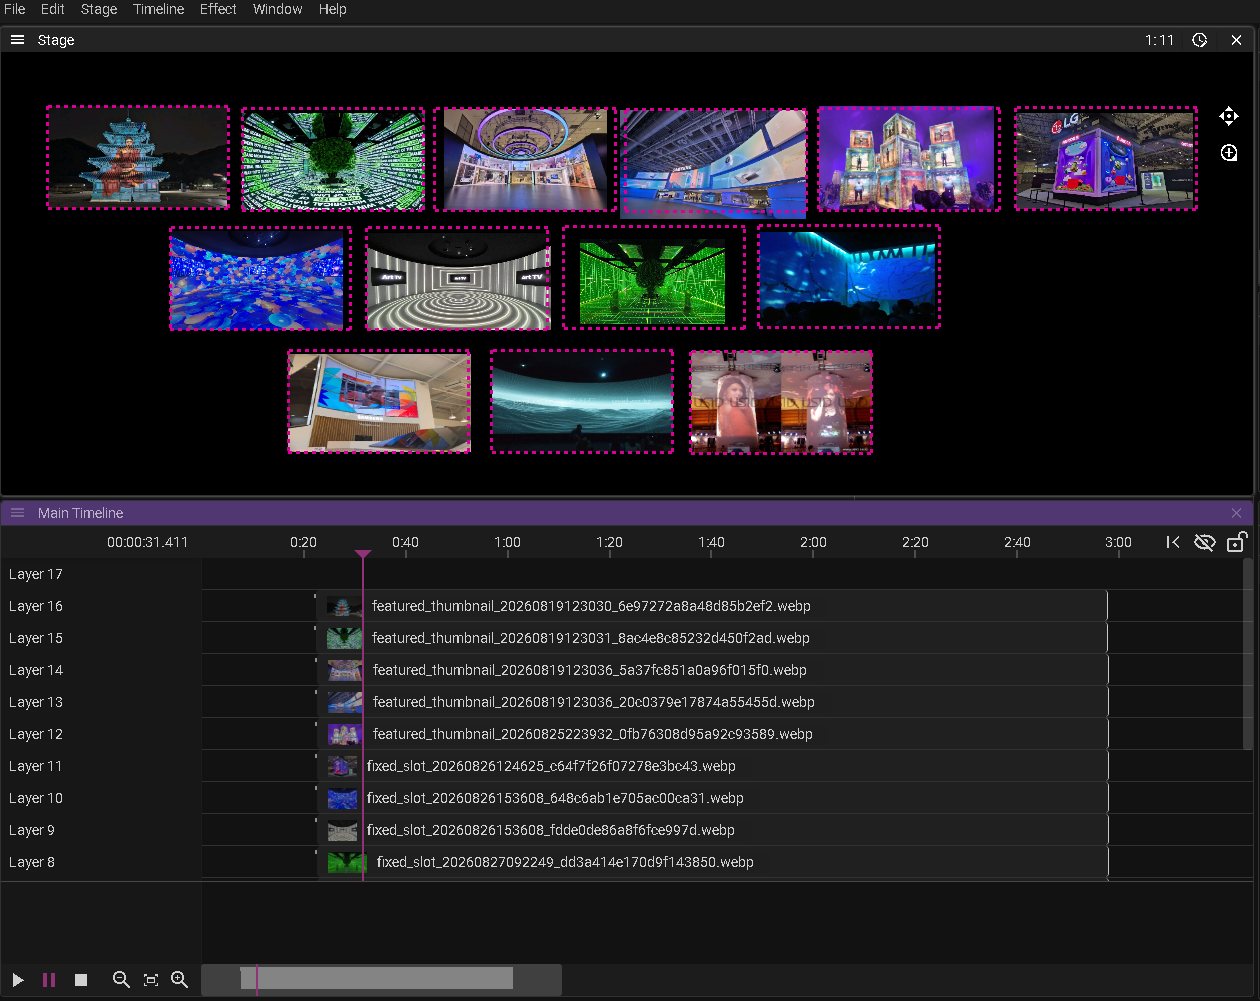Image resolution: width=1260 pixels, height=1001 pixels.
Task: Open the Timeline menu
Action: pos(159,9)
